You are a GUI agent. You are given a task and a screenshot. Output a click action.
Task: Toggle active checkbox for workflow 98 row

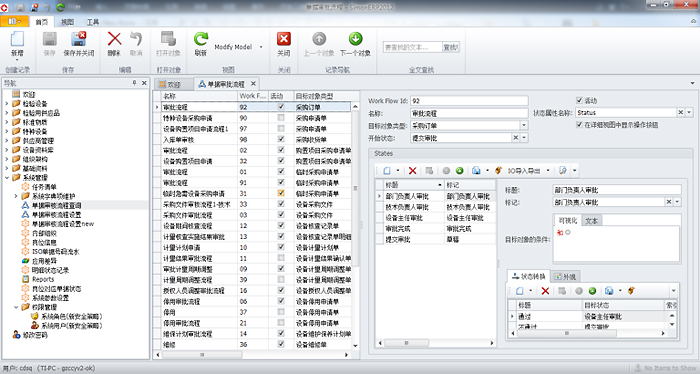point(281,139)
